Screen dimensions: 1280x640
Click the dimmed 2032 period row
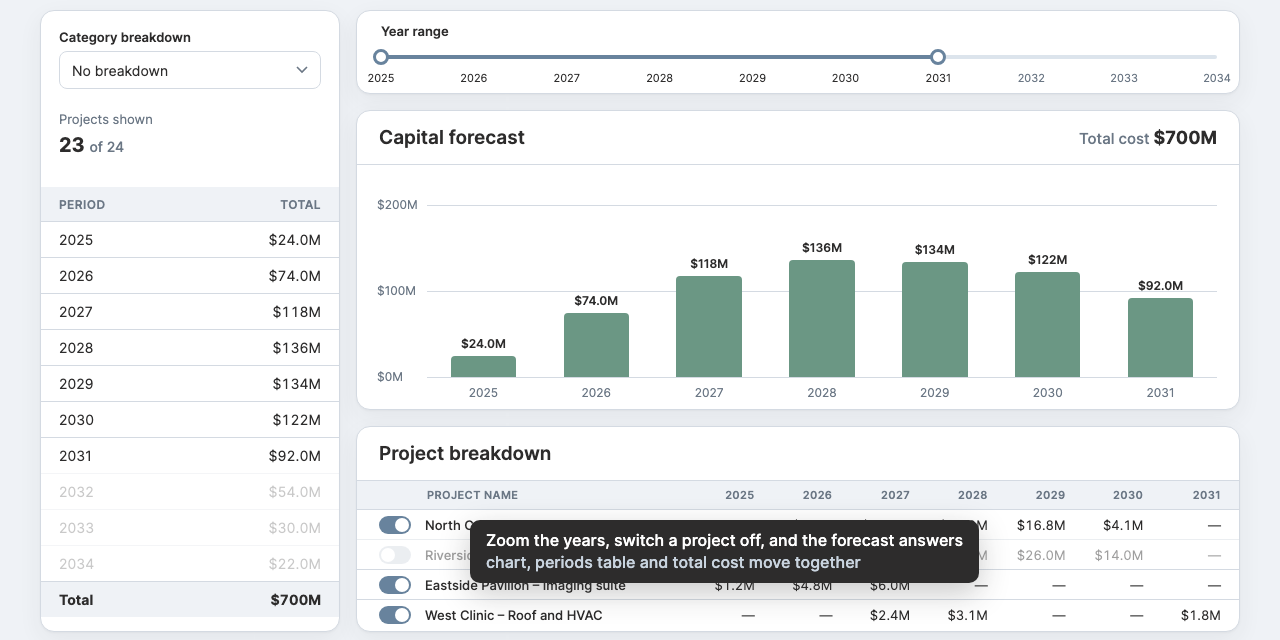tap(190, 492)
